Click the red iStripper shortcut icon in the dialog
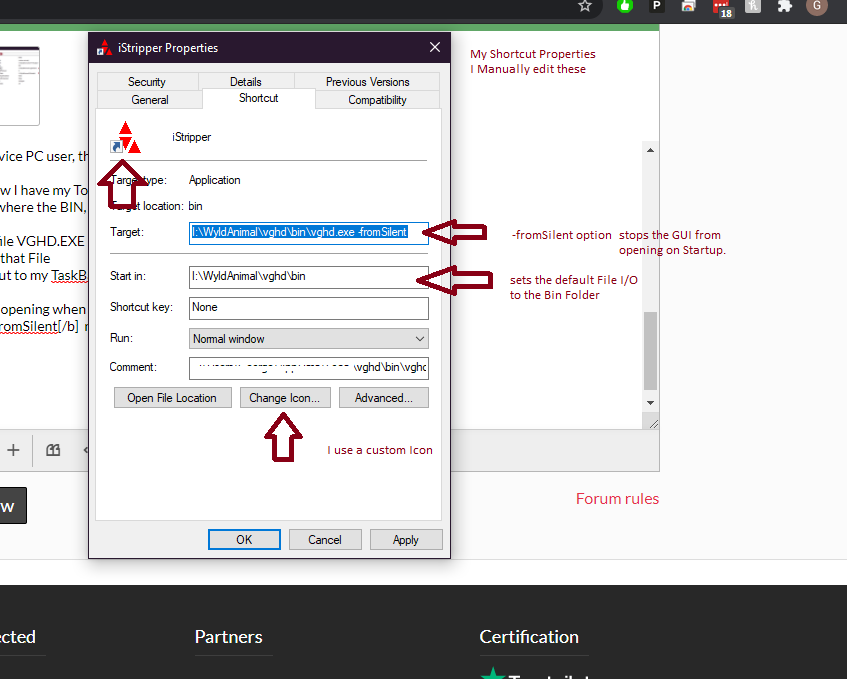Viewport: 847px width, 679px height. [x=126, y=138]
